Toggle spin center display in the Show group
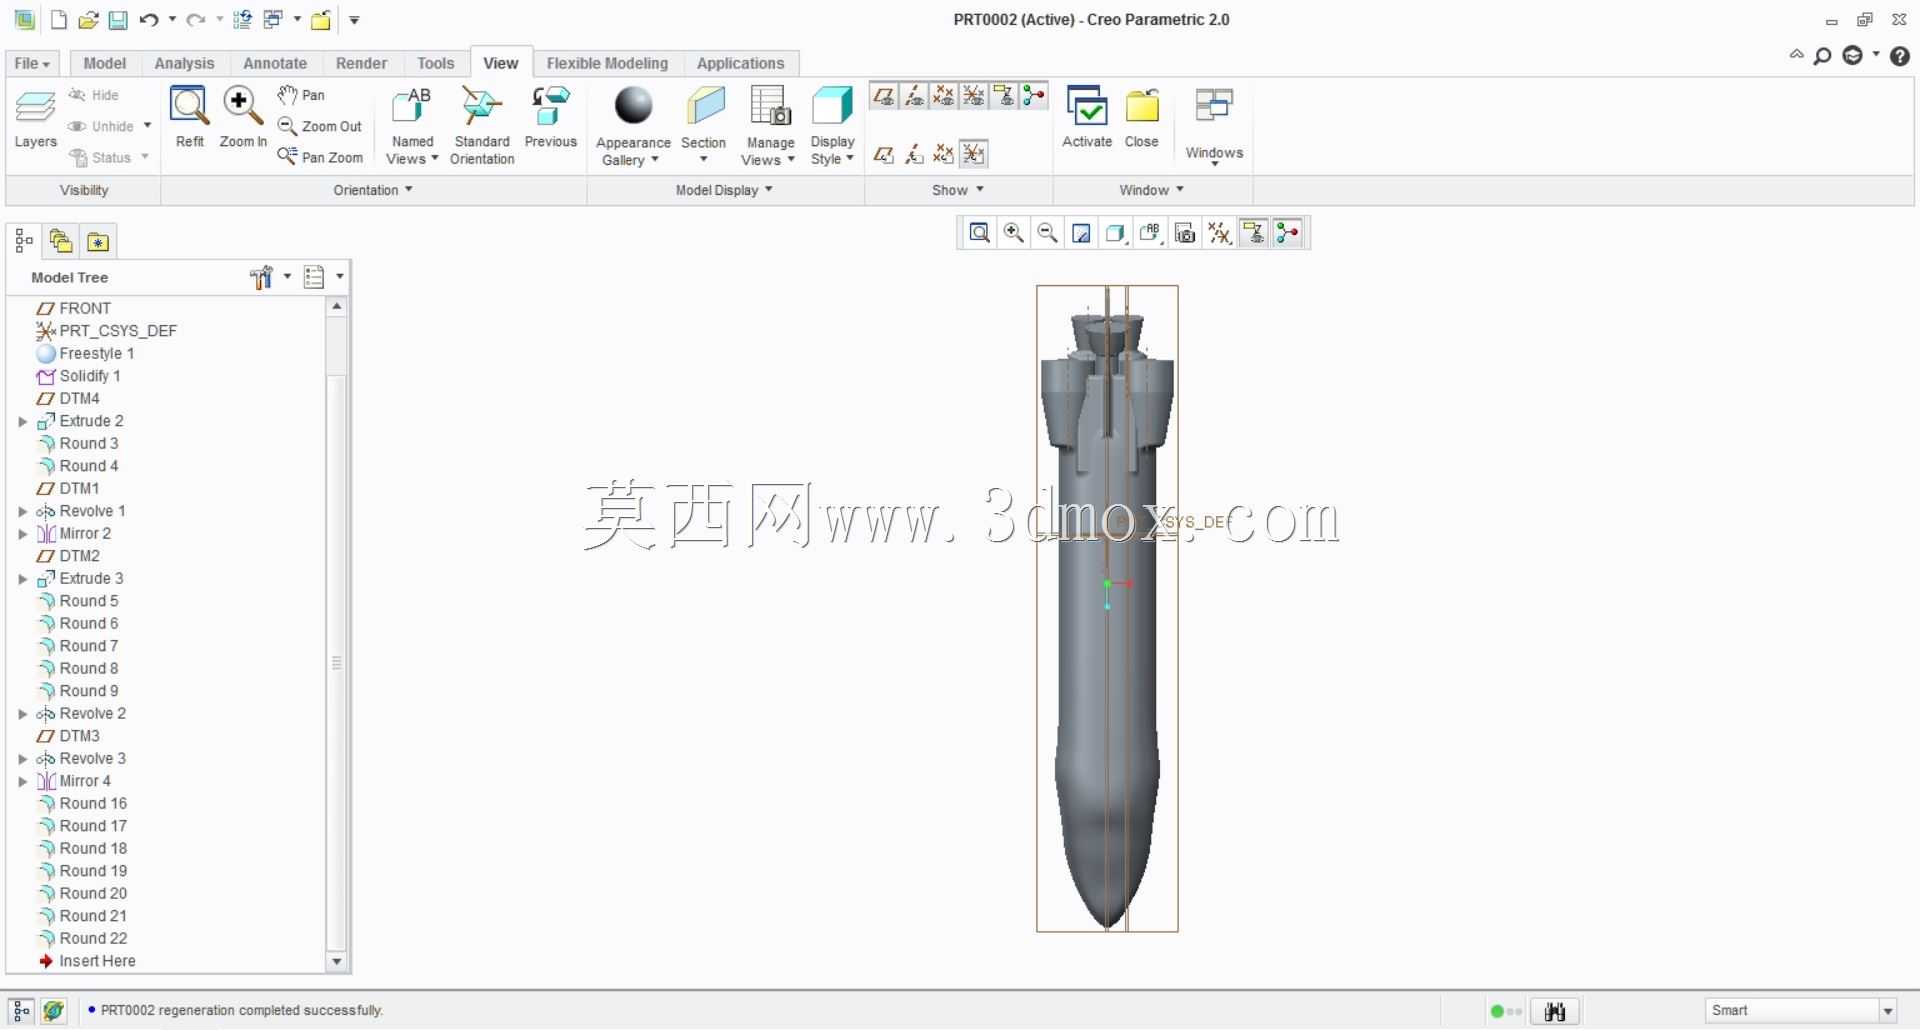Image resolution: width=1920 pixels, height=1030 pixels. 1034,96
